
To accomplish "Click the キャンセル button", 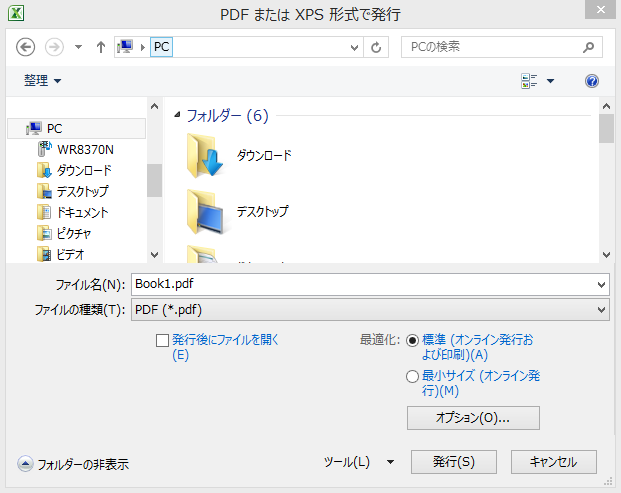I will 554,462.
